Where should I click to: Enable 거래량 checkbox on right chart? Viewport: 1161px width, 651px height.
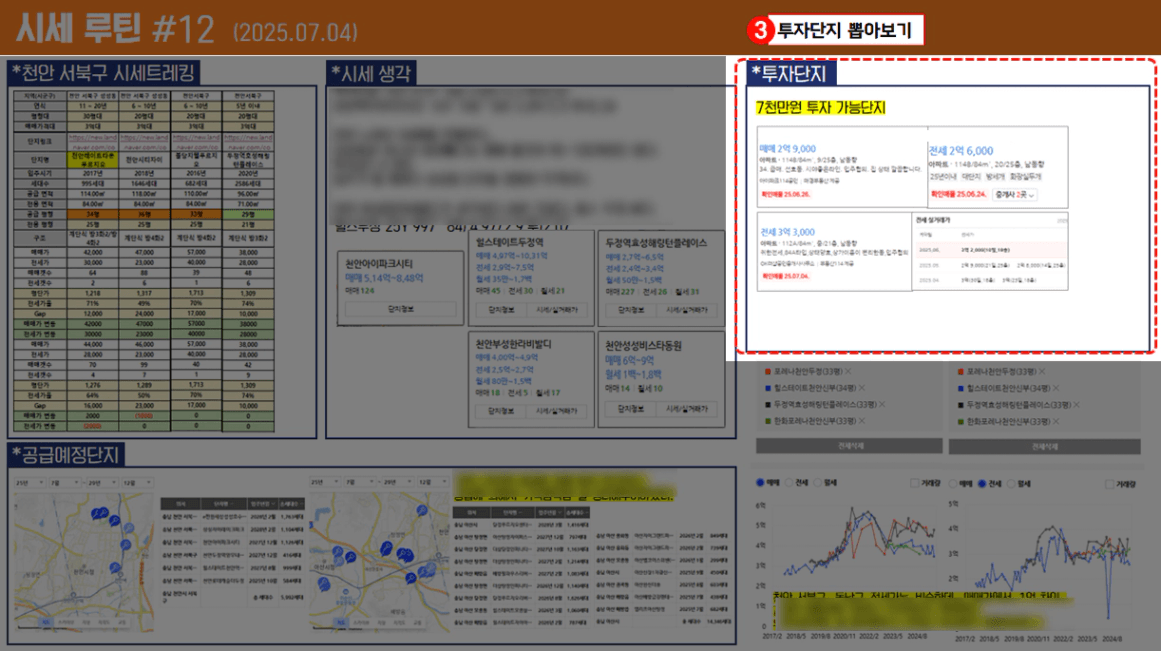[x=1109, y=483]
